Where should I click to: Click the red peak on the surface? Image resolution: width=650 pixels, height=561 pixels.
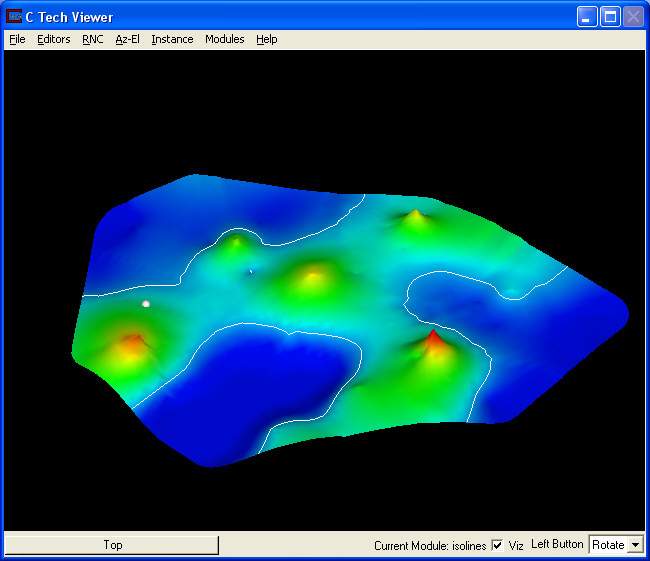pos(433,337)
